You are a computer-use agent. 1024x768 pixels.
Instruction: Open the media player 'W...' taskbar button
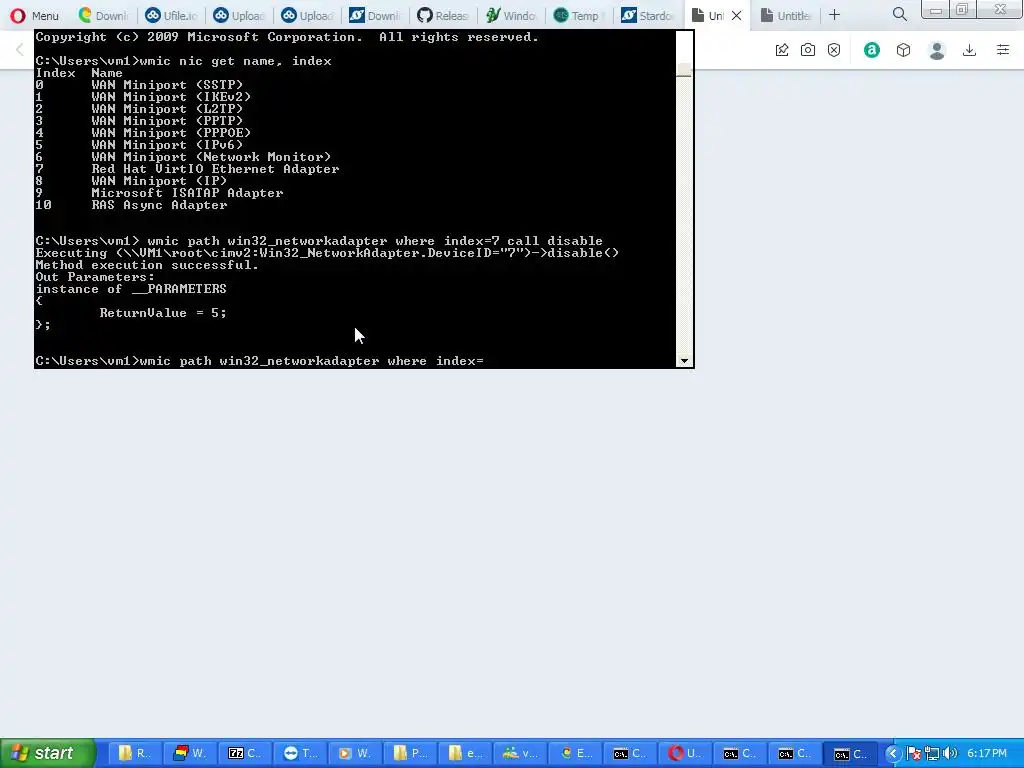354,753
